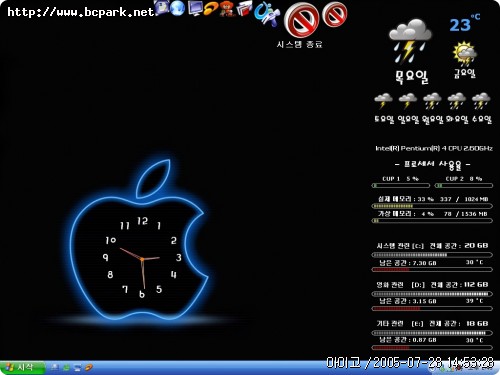Viewport: 500px width, 375px height.
Task: Click the 기타 관련 [E:] label
Action: pos(400,324)
